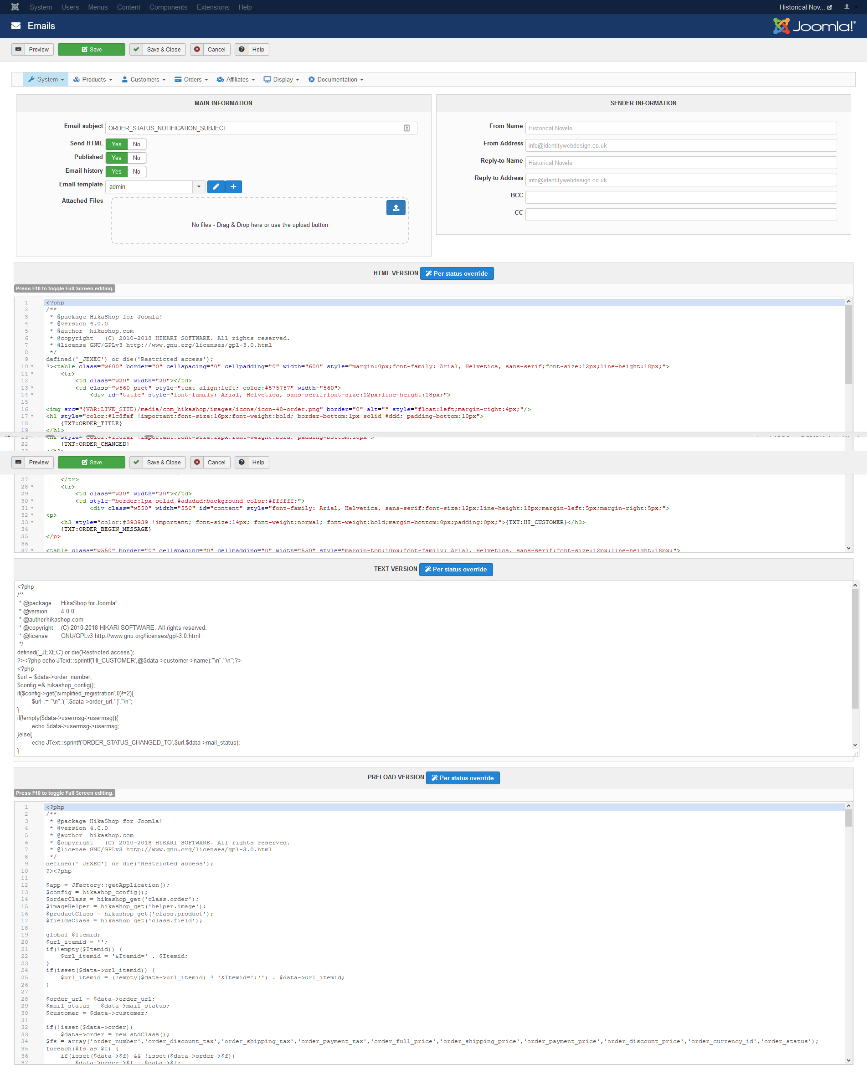Screen dimensions: 867x1080
Task: Click line 1 in Preload version editor
Action: click(445, 807)
